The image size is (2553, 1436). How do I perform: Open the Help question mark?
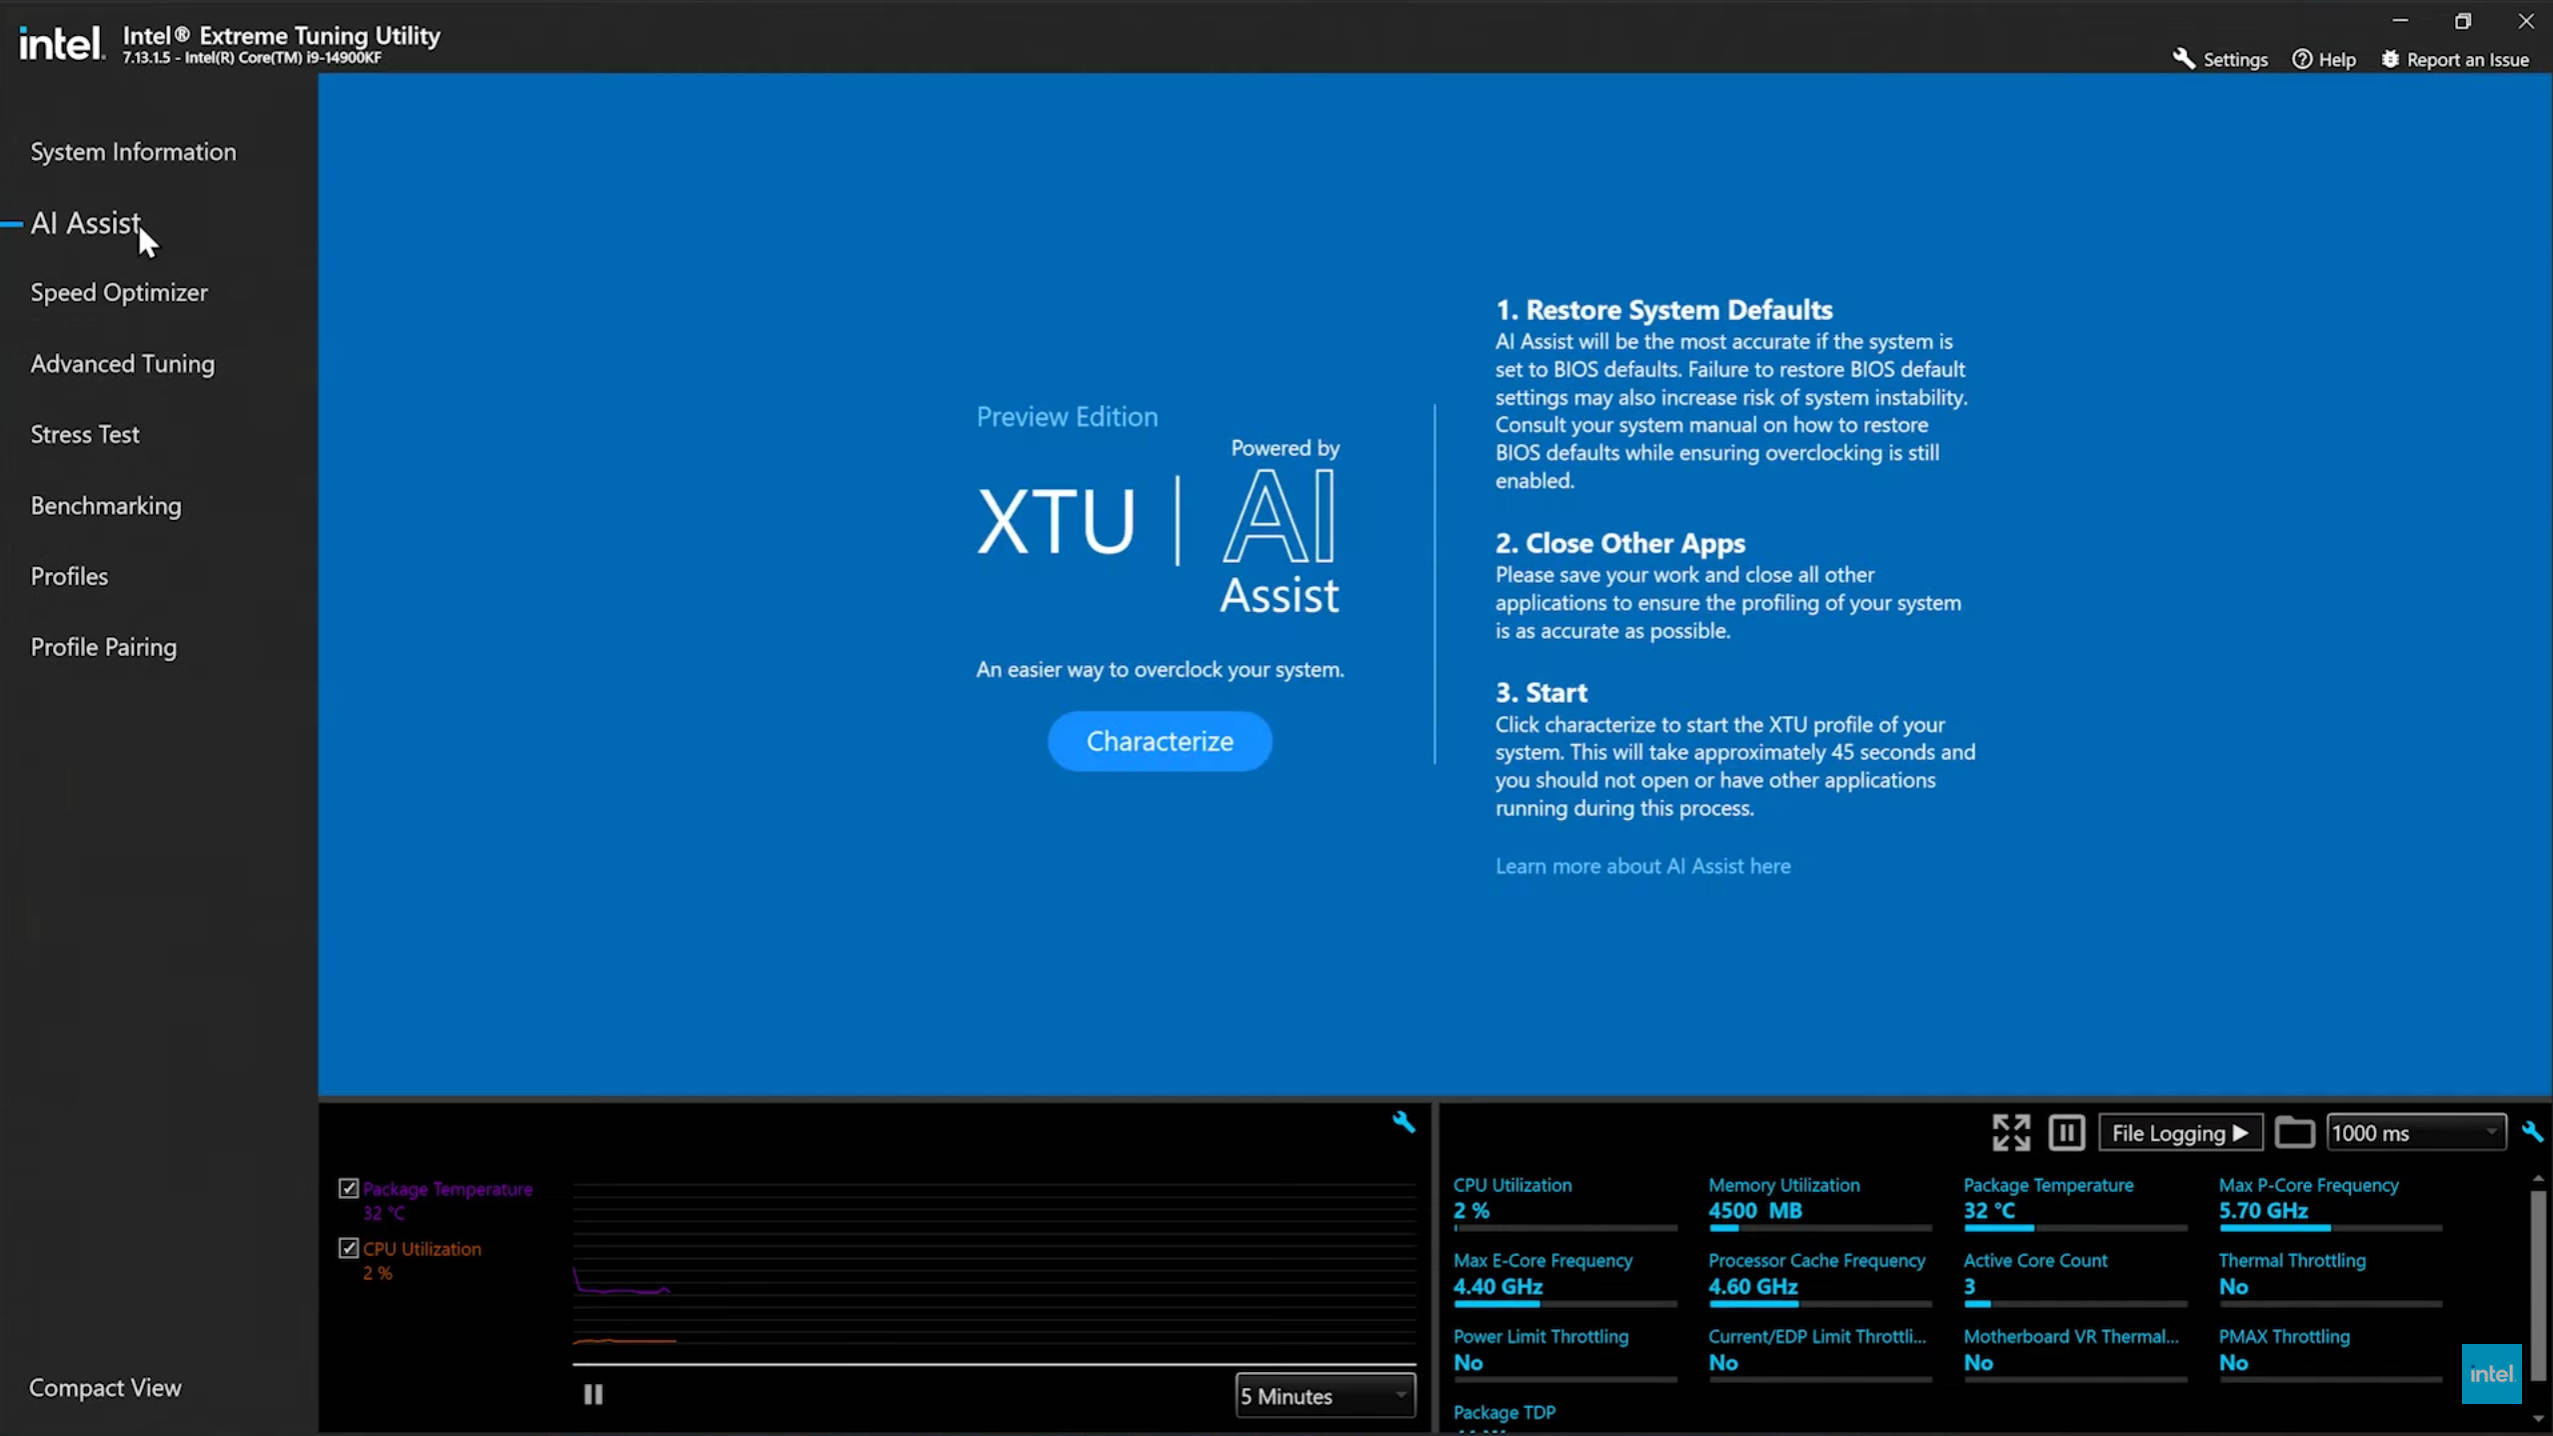pyautogui.click(x=2301, y=59)
